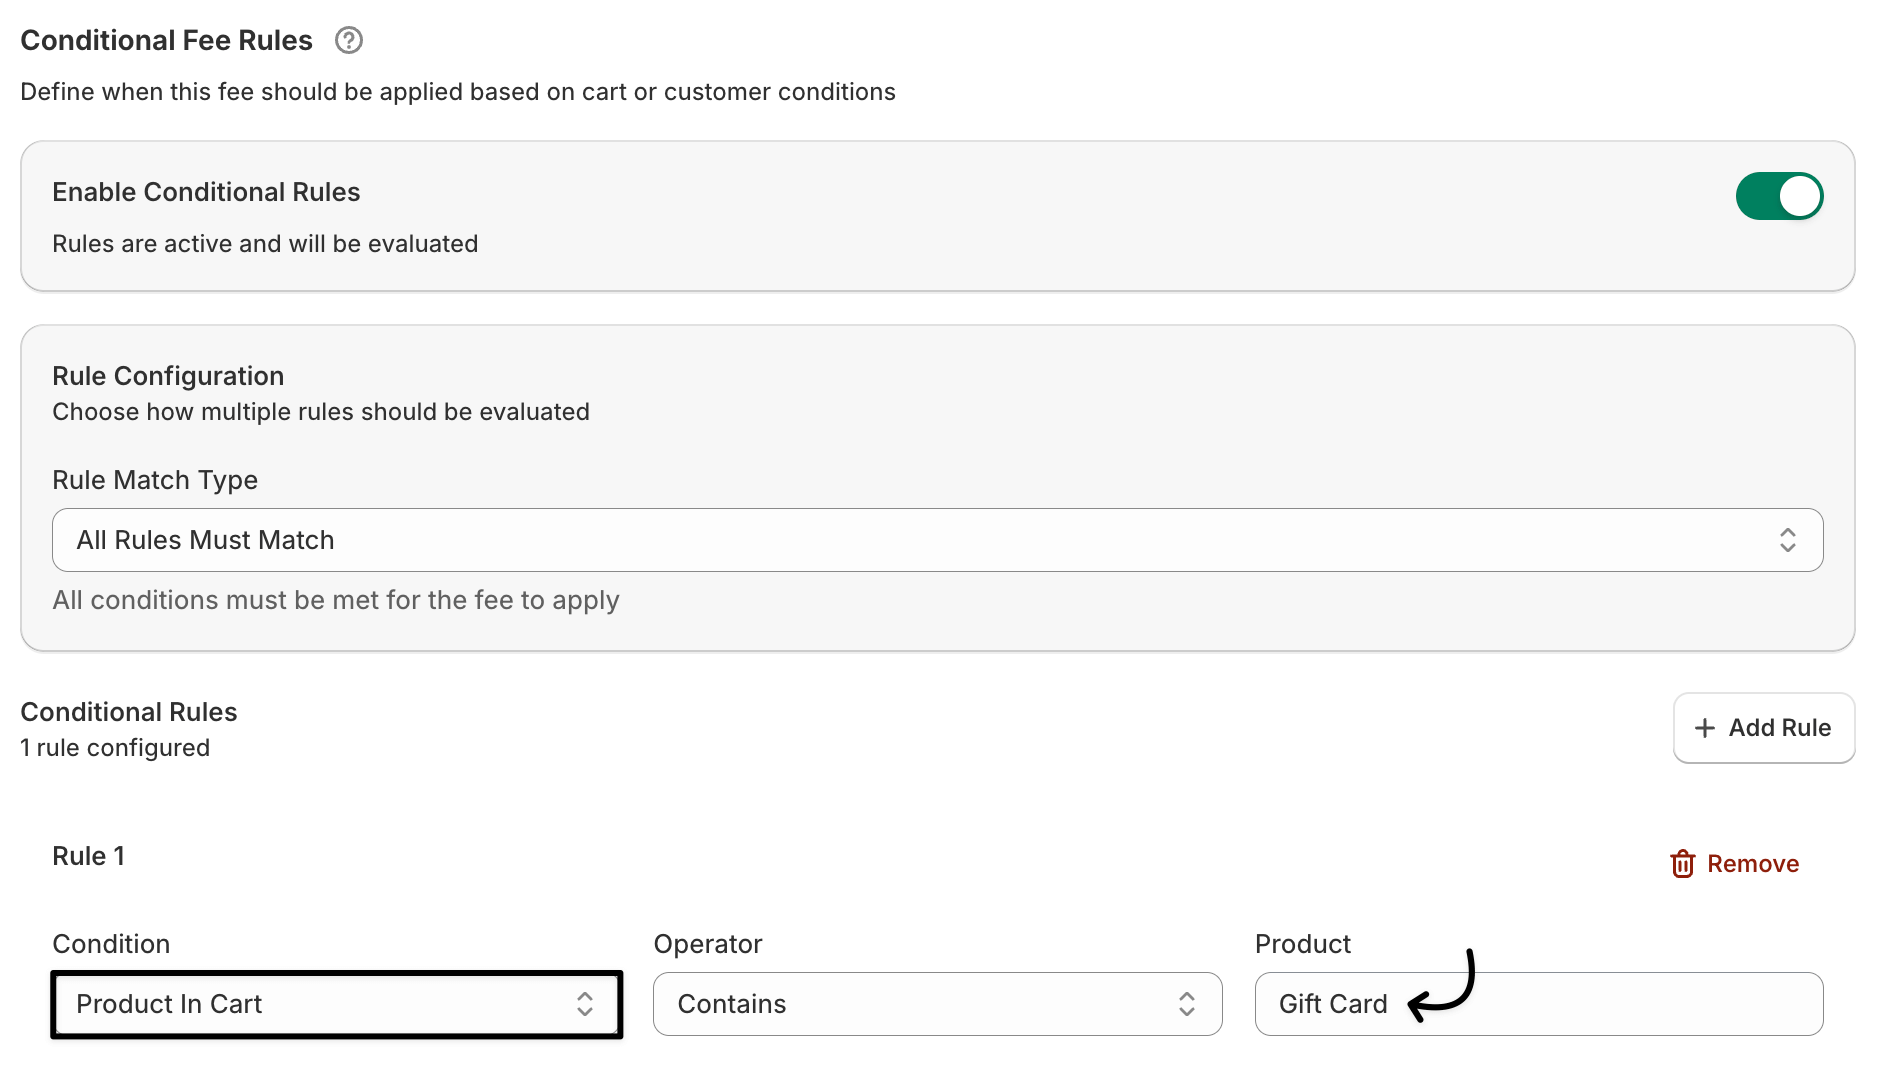The height and width of the screenshot is (1090, 1878).
Task: Click the Rule 1 heading
Action: tap(88, 856)
